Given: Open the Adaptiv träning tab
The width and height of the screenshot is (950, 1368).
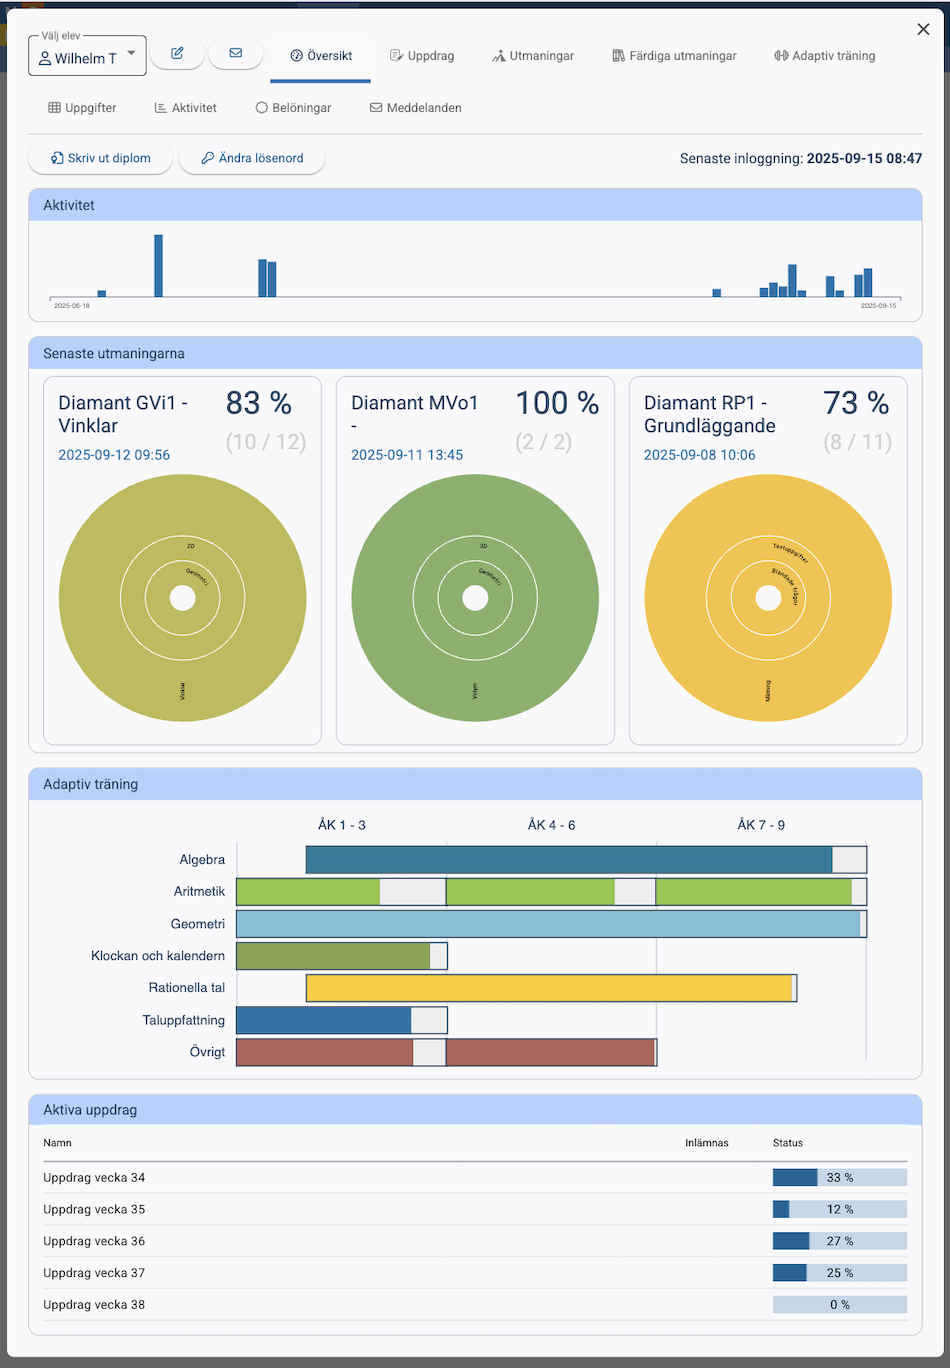Looking at the screenshot, I should [824, 56].
